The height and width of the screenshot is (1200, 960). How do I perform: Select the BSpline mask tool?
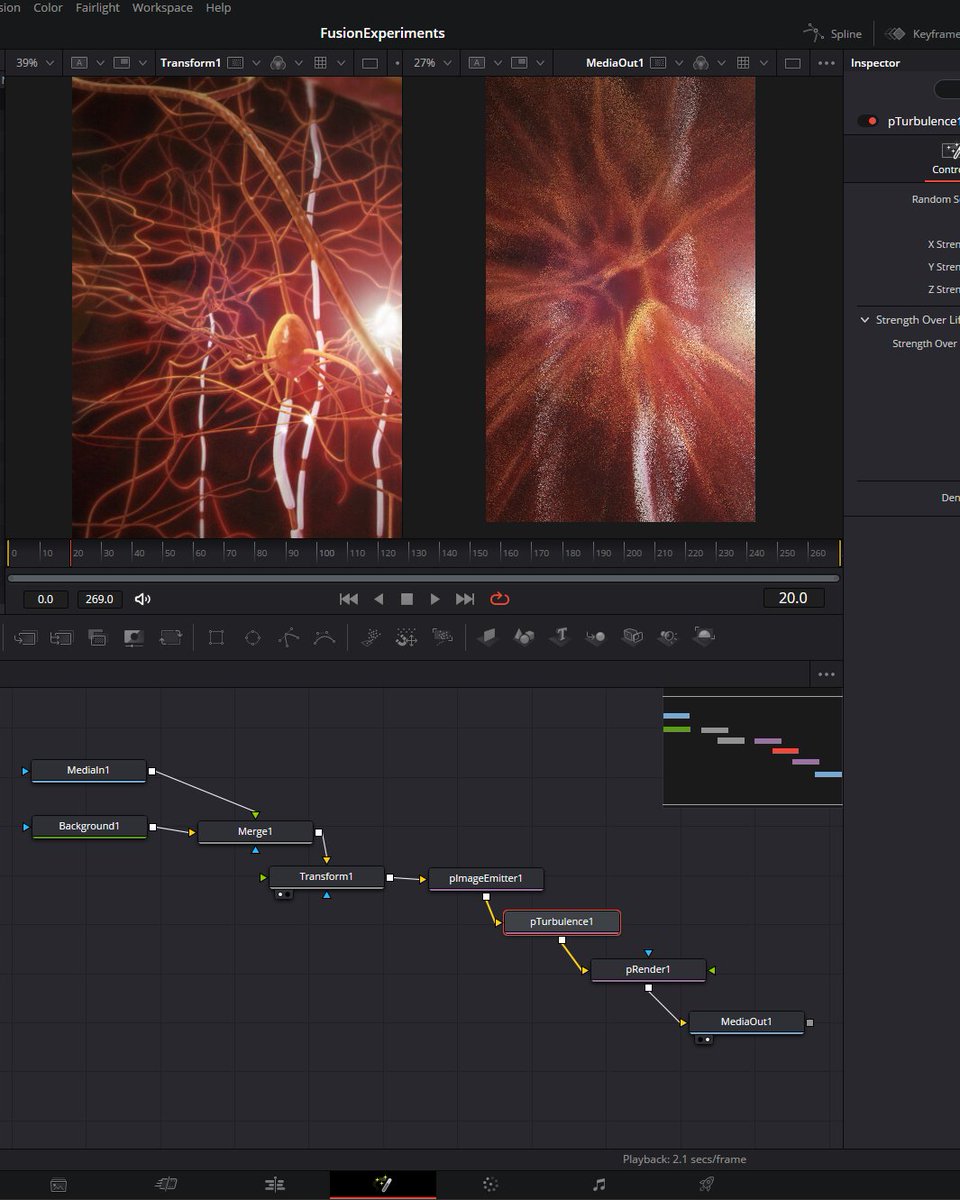pyautogui.click(x=324, y=637)
